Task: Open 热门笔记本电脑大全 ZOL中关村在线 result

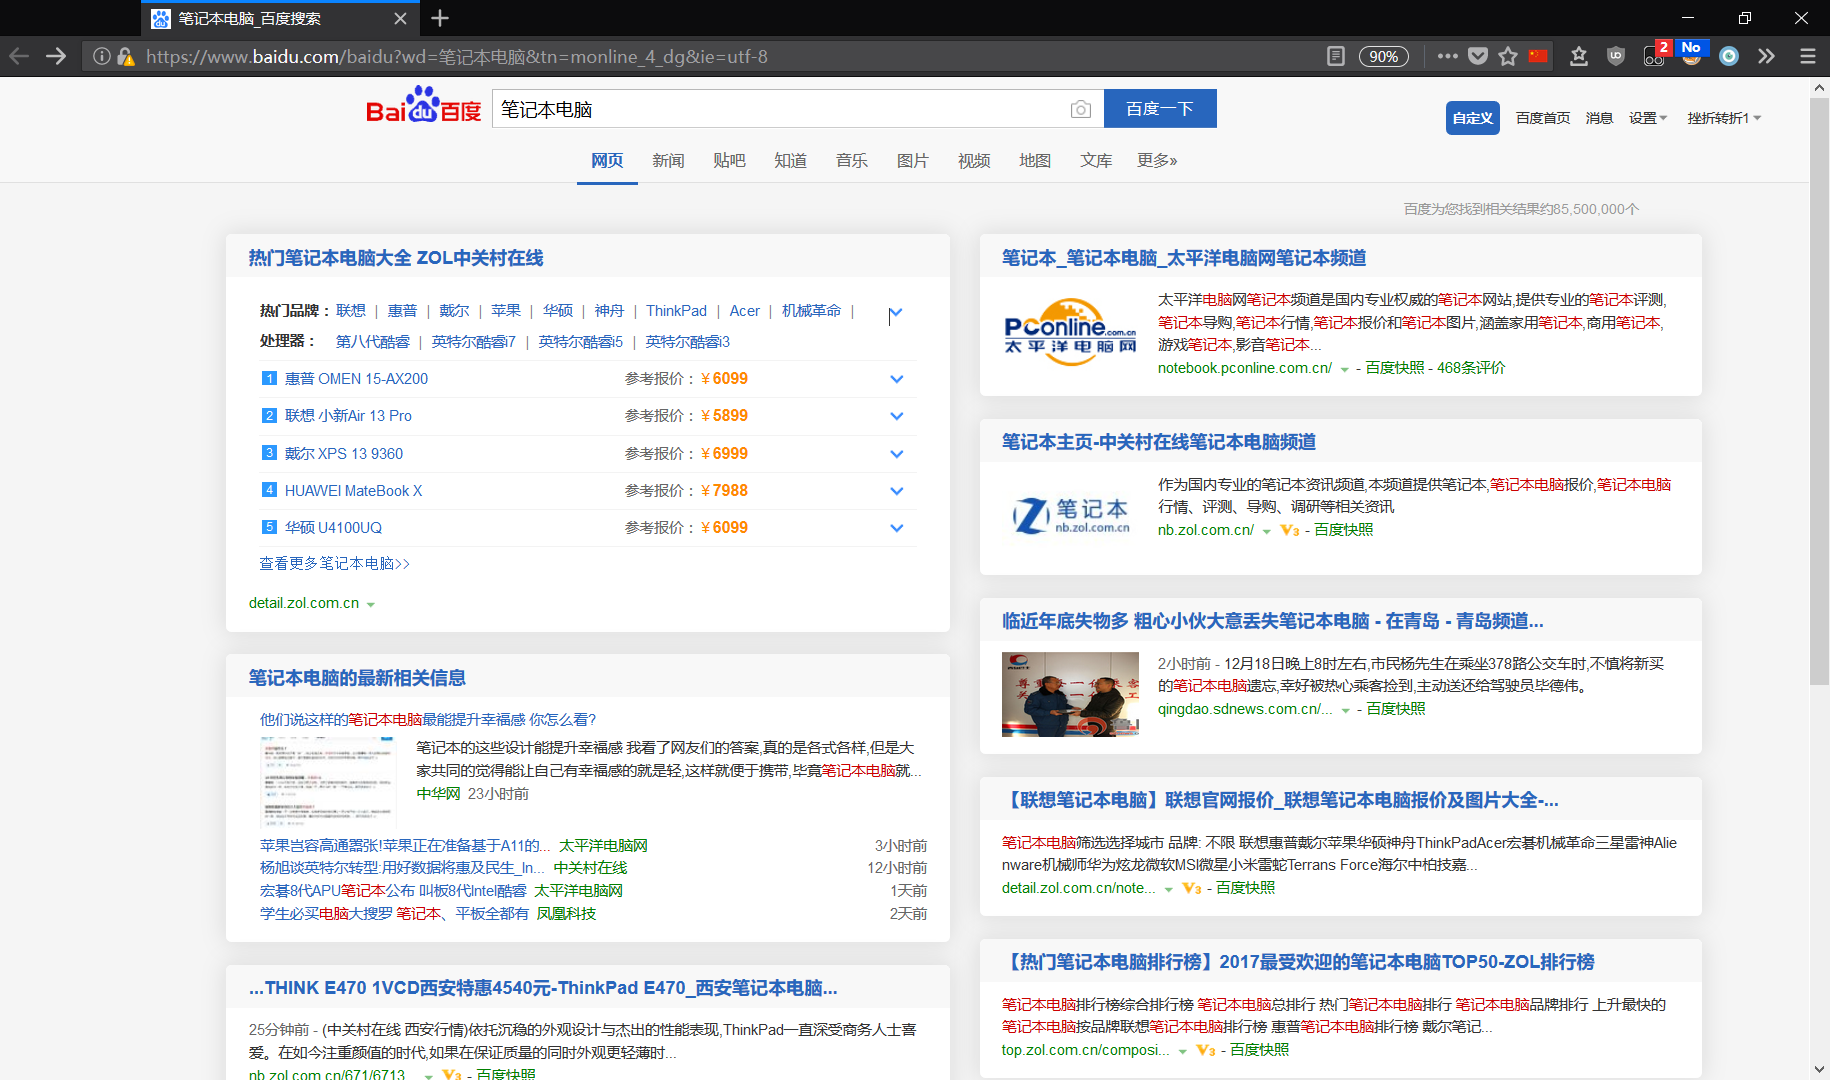Action: point(396,258)
